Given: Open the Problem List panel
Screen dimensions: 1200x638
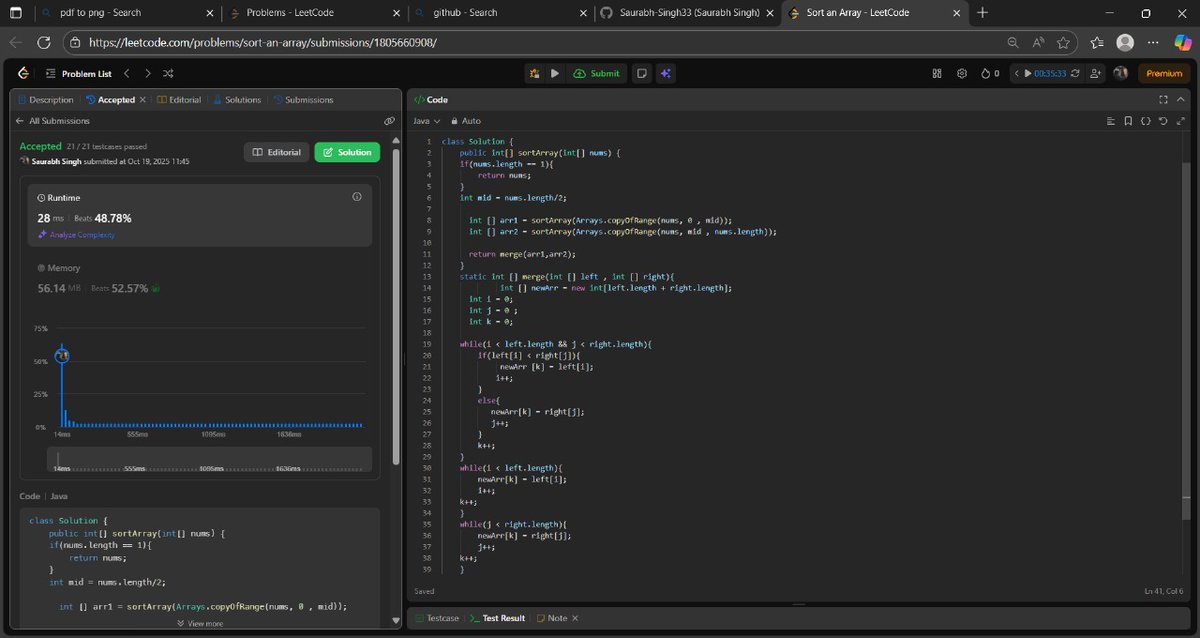Looking at the screenshot, I should 79,73.
